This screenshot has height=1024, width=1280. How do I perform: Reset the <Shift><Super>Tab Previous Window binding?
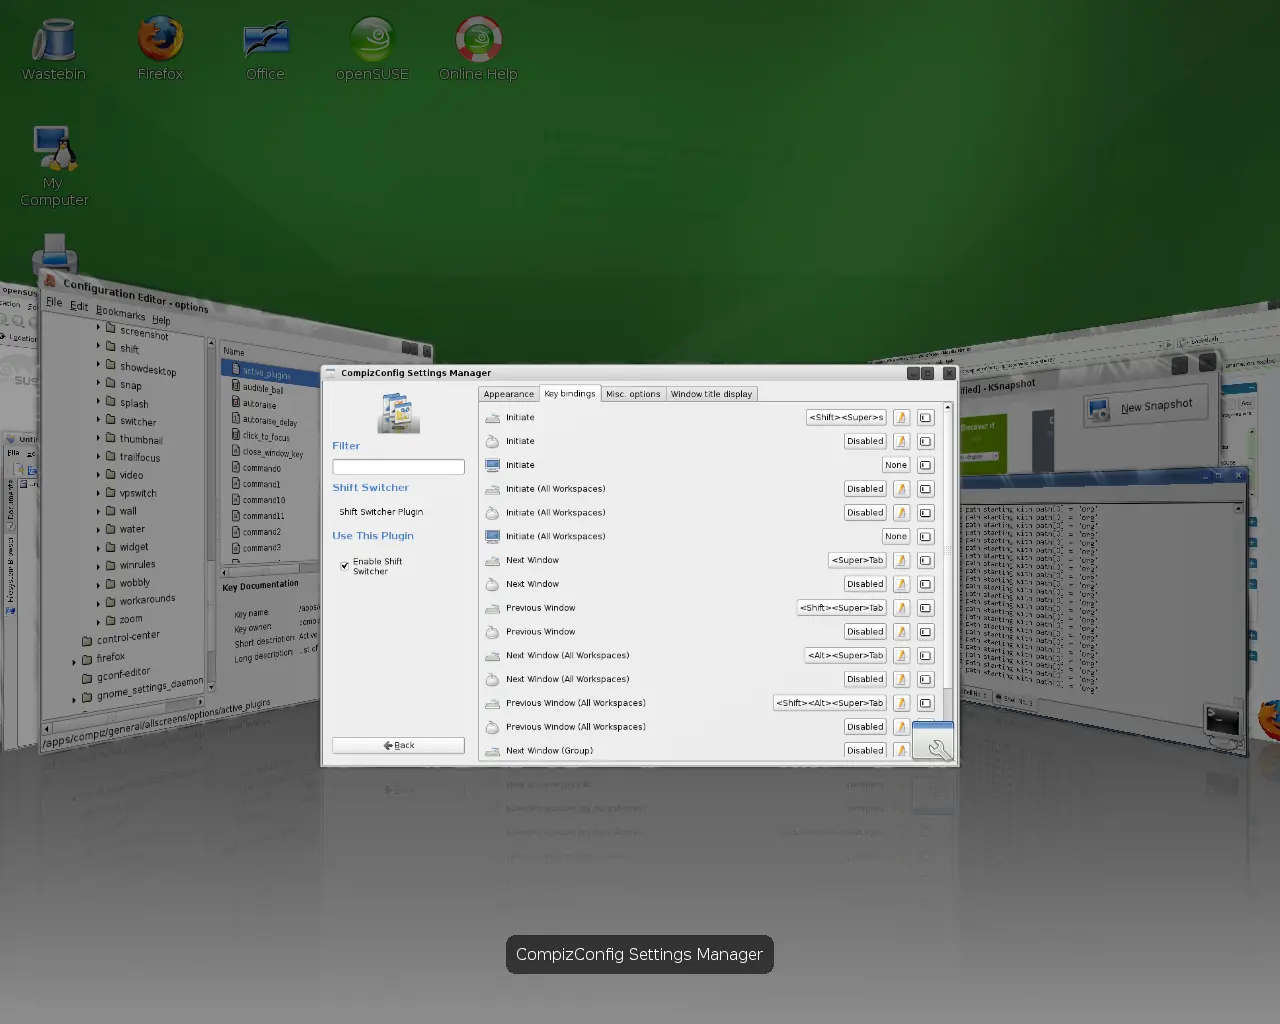click(901, 608)
